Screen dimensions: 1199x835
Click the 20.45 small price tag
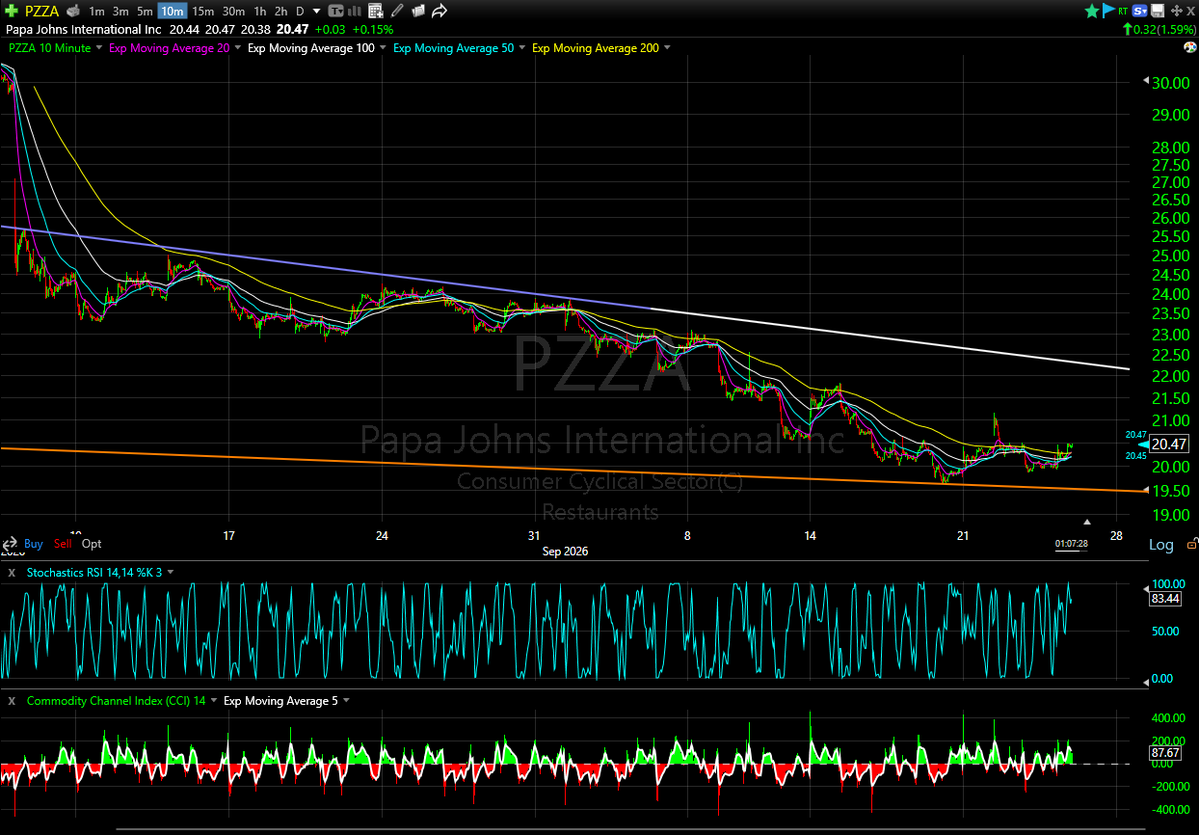click(x=1136, y=456)
